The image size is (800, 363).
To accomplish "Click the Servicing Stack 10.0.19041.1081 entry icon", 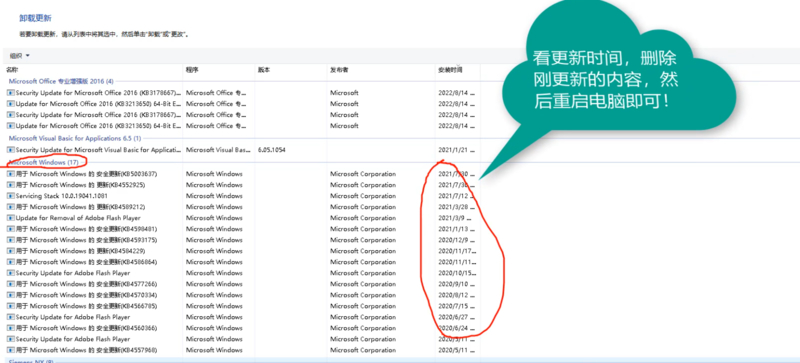I will point(11,196).
